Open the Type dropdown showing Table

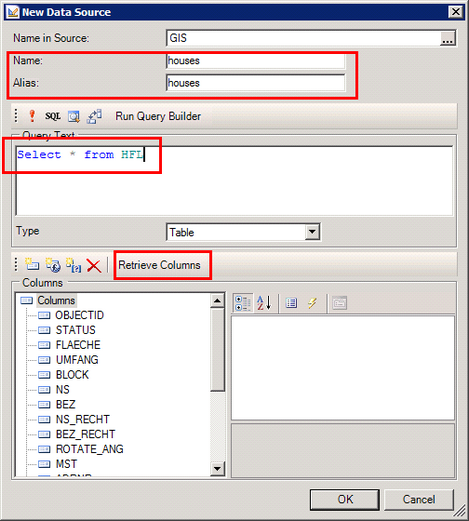click(x=312, y=232)
